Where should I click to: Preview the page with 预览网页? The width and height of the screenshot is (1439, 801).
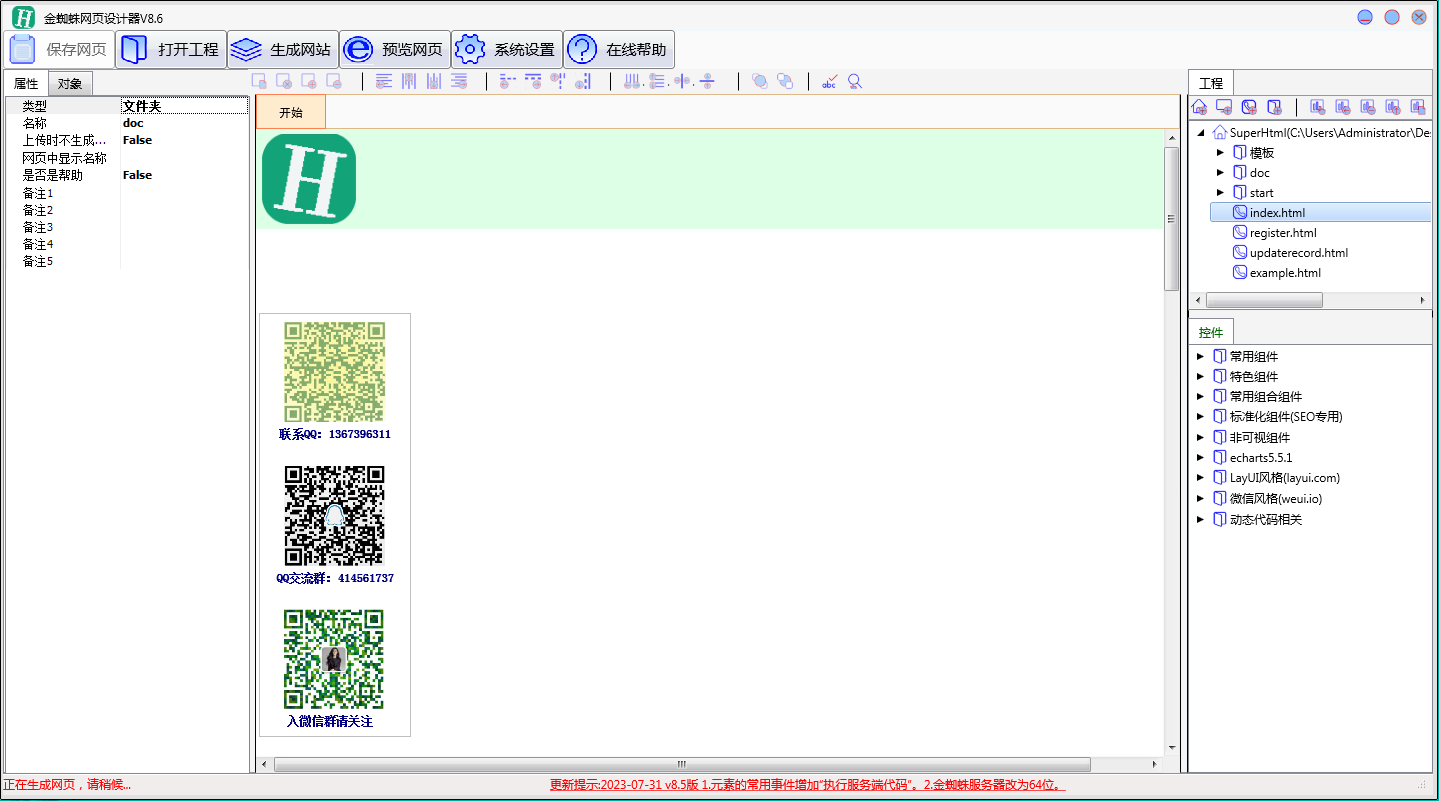pos(394,49)
